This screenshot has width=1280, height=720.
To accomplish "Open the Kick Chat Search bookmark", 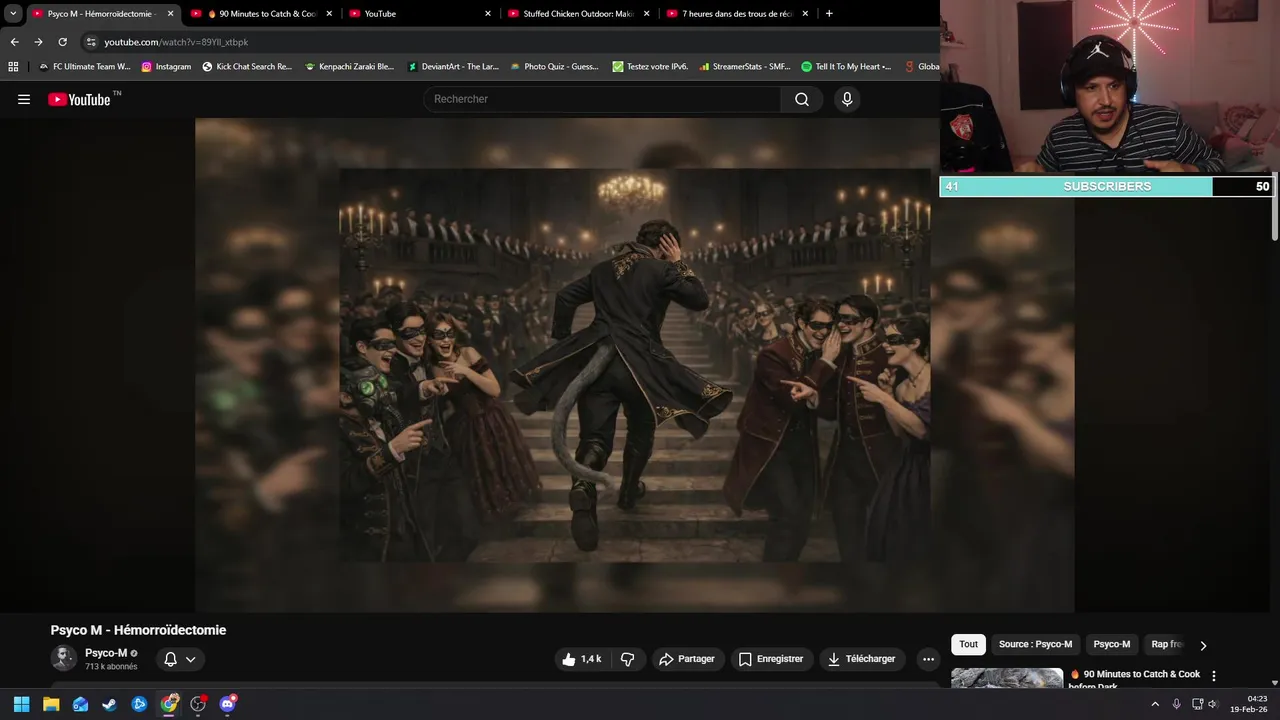I will tap(247, 67).
